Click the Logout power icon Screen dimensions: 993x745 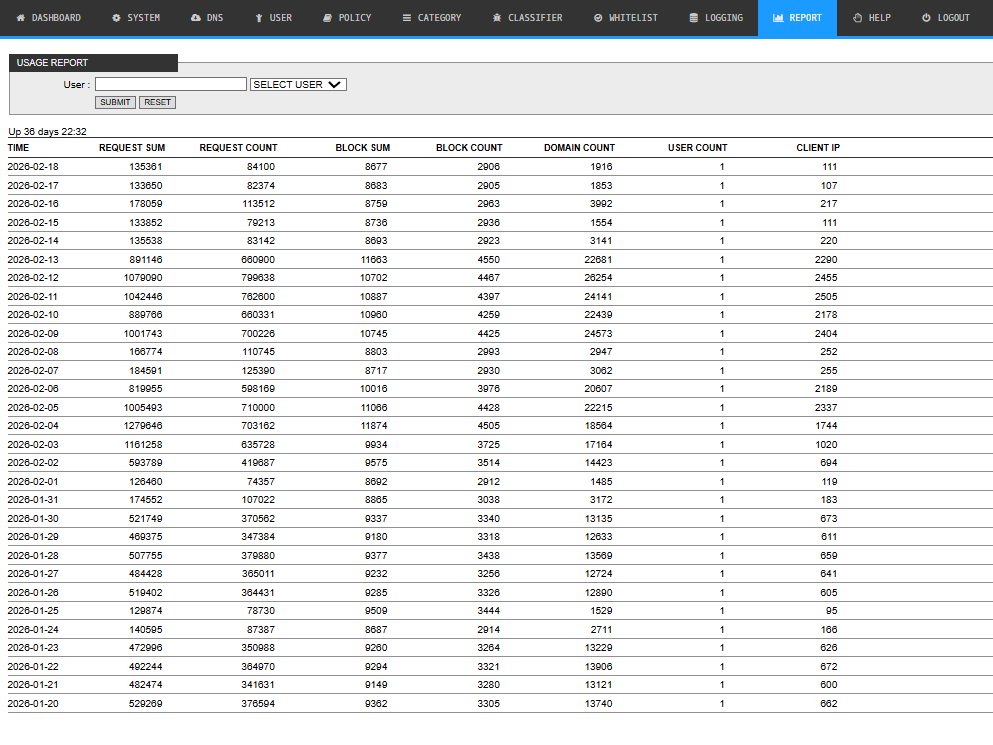click(x=926, y=18)
